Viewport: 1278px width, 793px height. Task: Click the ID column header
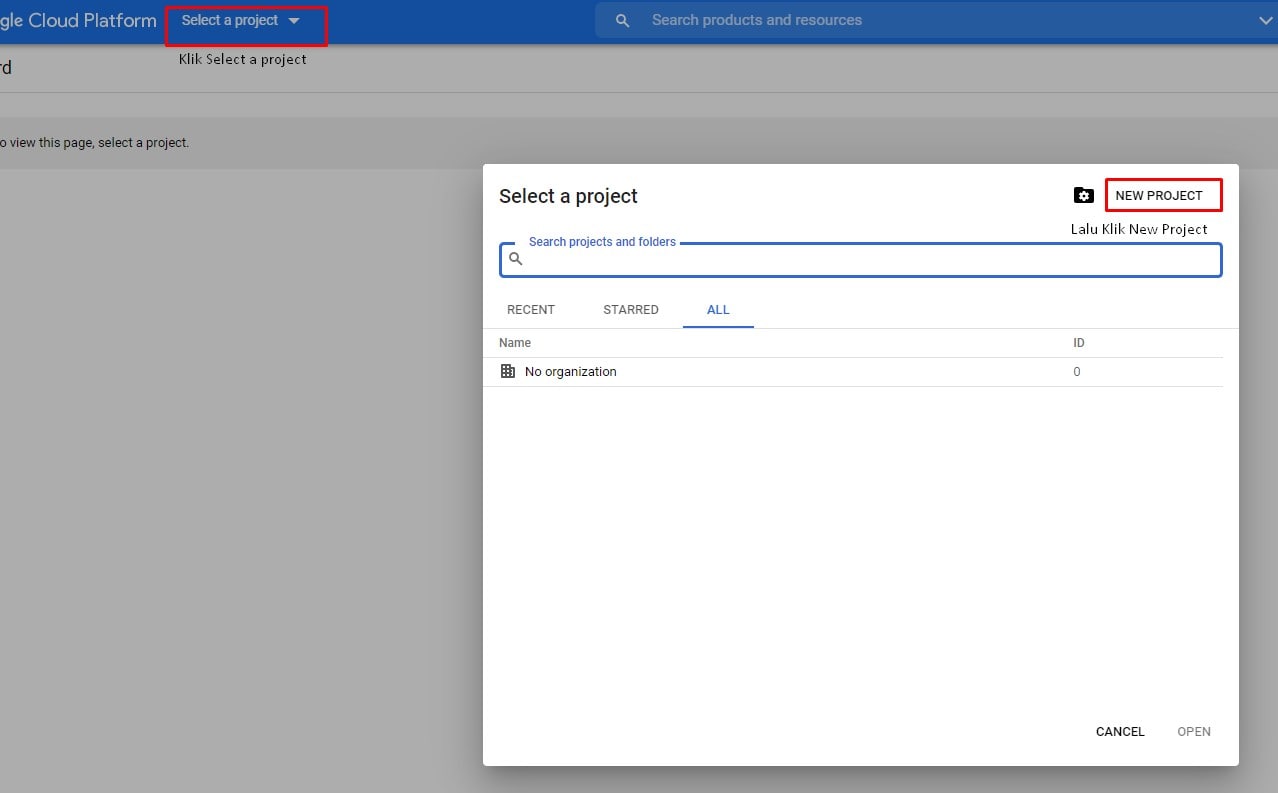pyautogui.click(x=1078, y=342)
